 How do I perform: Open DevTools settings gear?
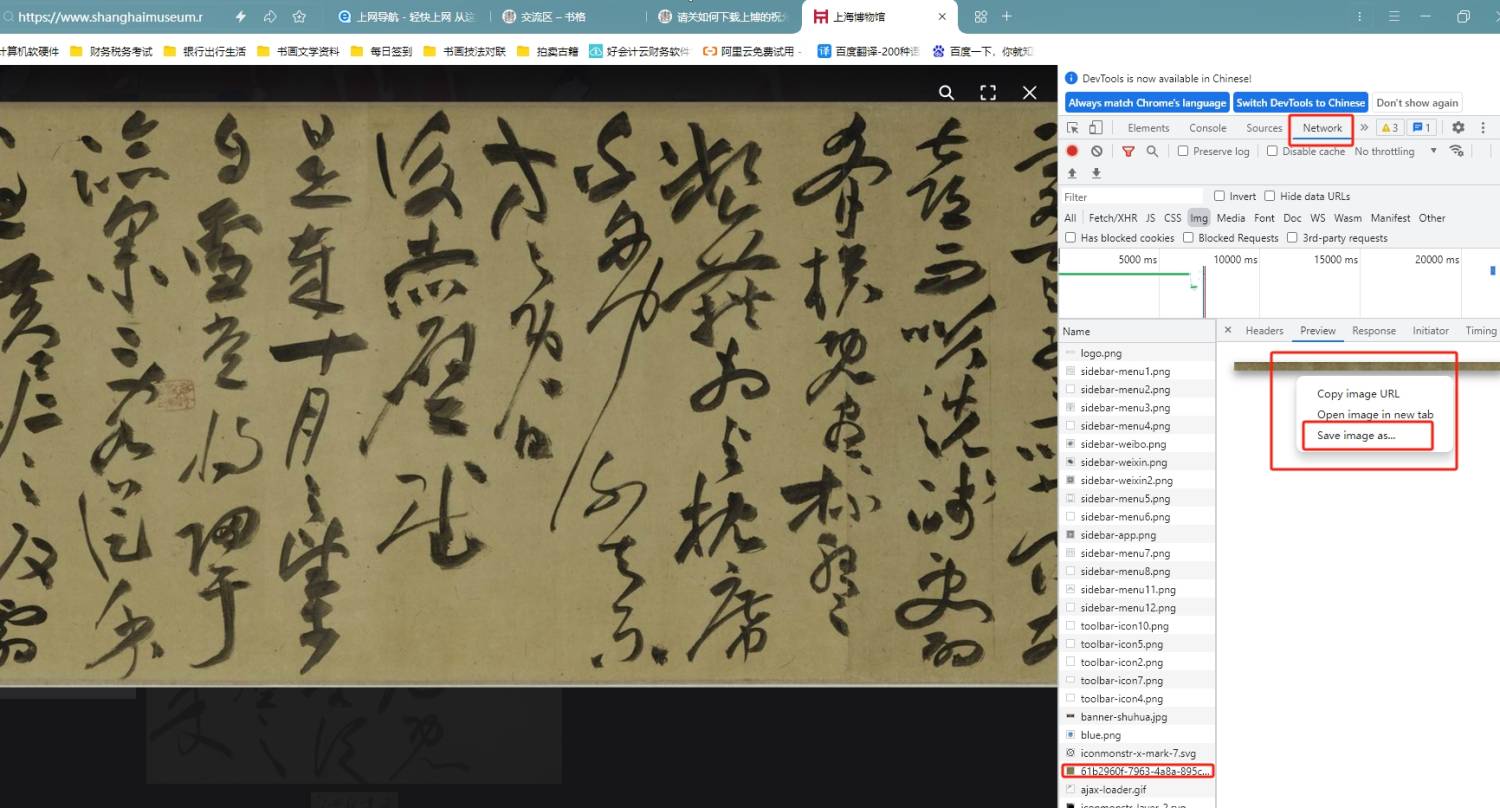pos(1458,128)
